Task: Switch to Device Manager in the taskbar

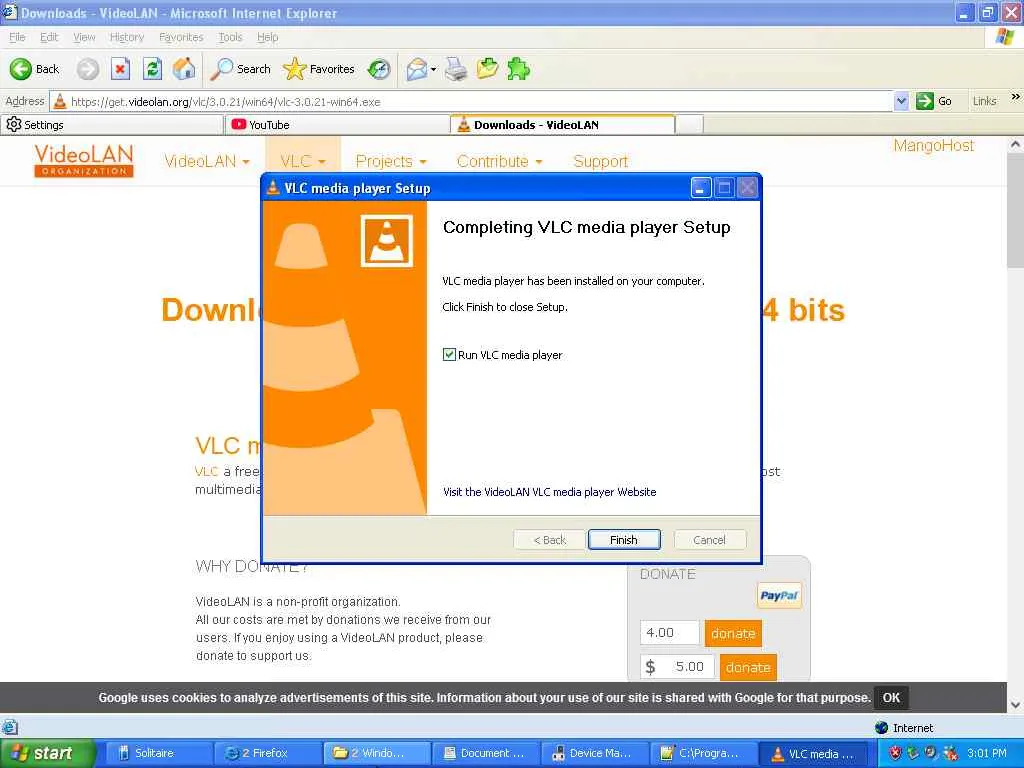Action: pyautogui.click(x=594, y=753)
